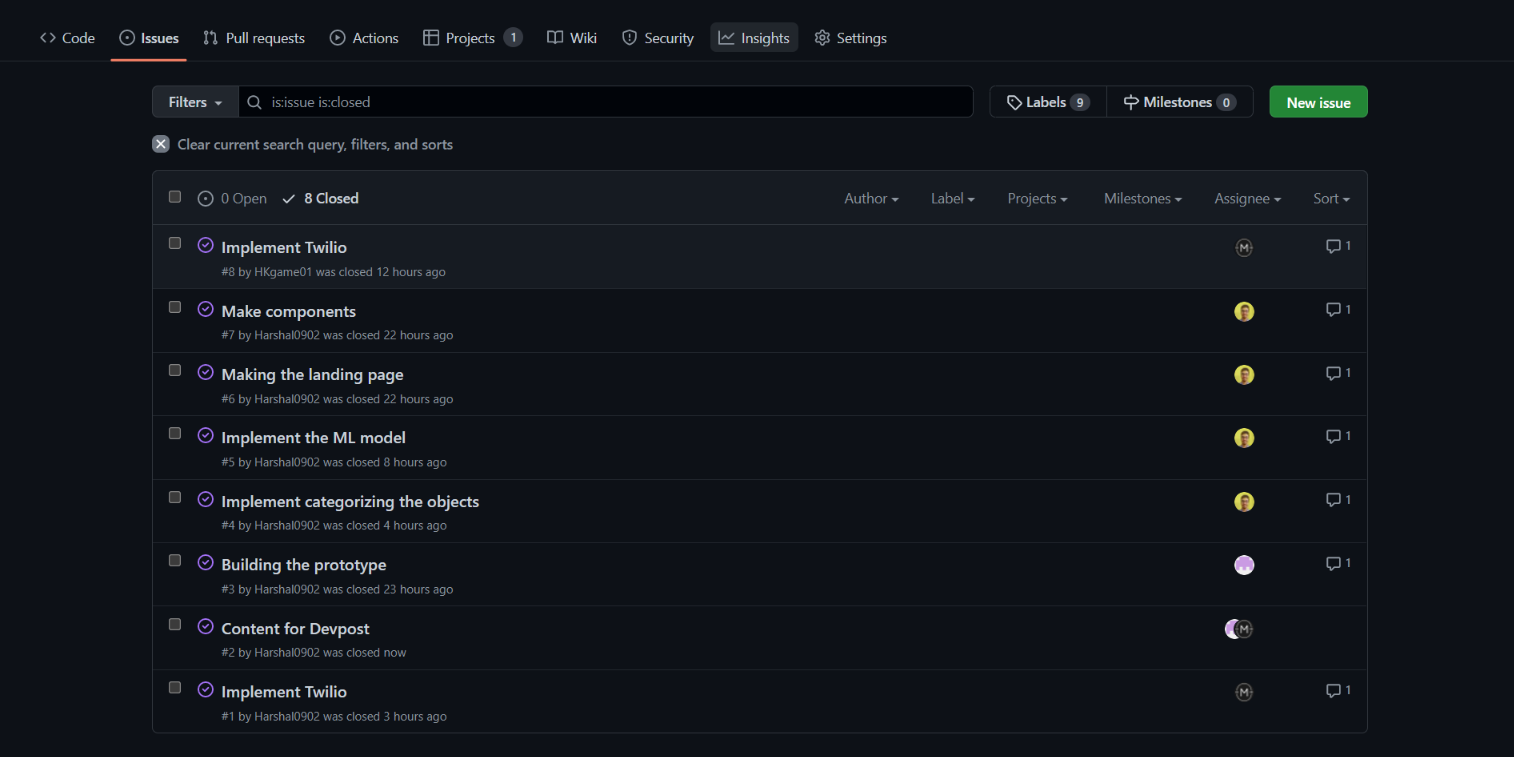Click Clear current search query, filters, and sorts
The height and width of the screenshot is (757, 1514).
[x=303, y=144]
